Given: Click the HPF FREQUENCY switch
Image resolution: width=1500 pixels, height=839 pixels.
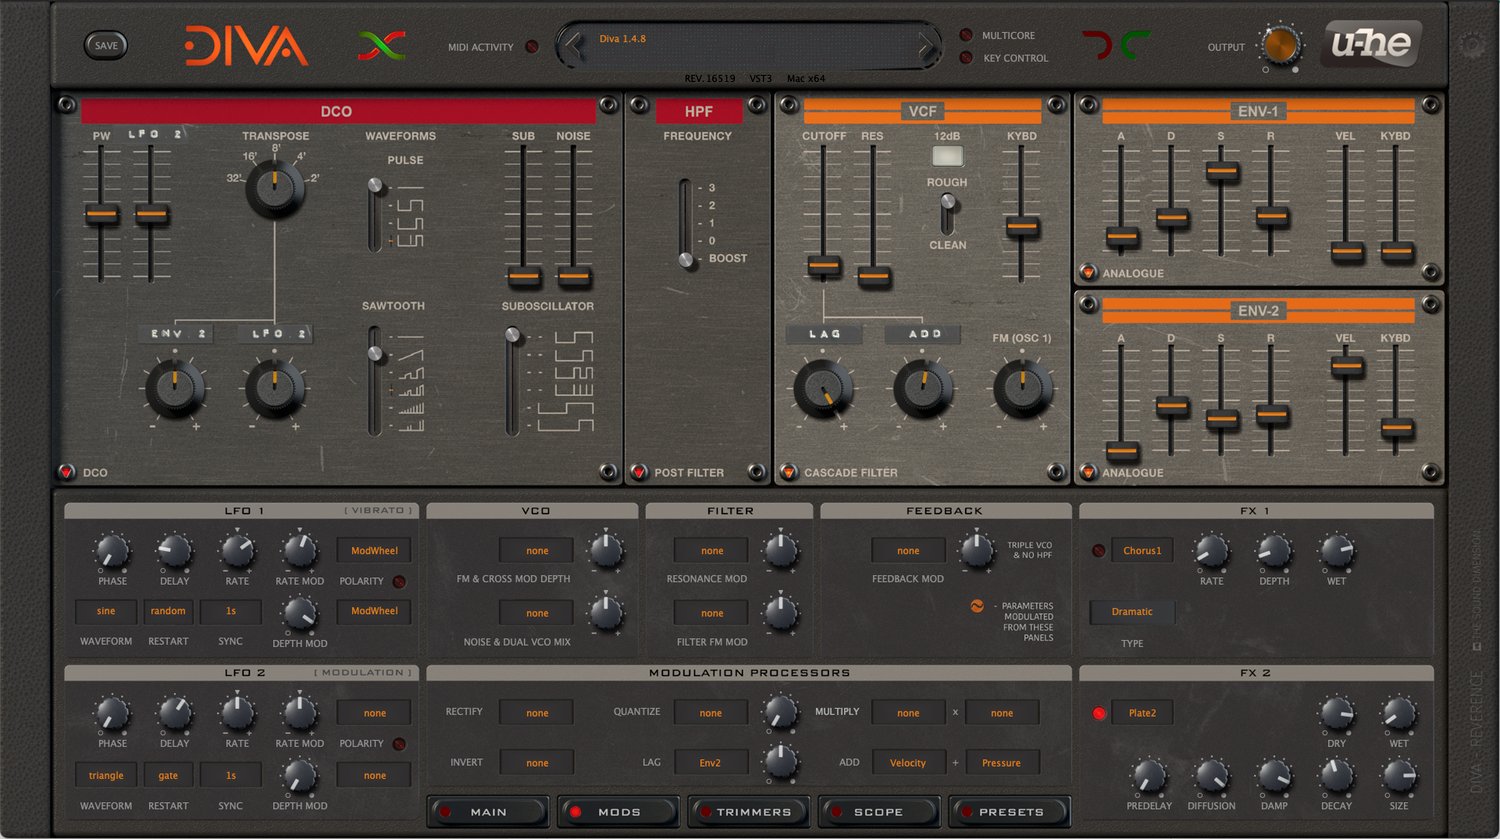Looking at the screenshot, I should click(686, 224).
